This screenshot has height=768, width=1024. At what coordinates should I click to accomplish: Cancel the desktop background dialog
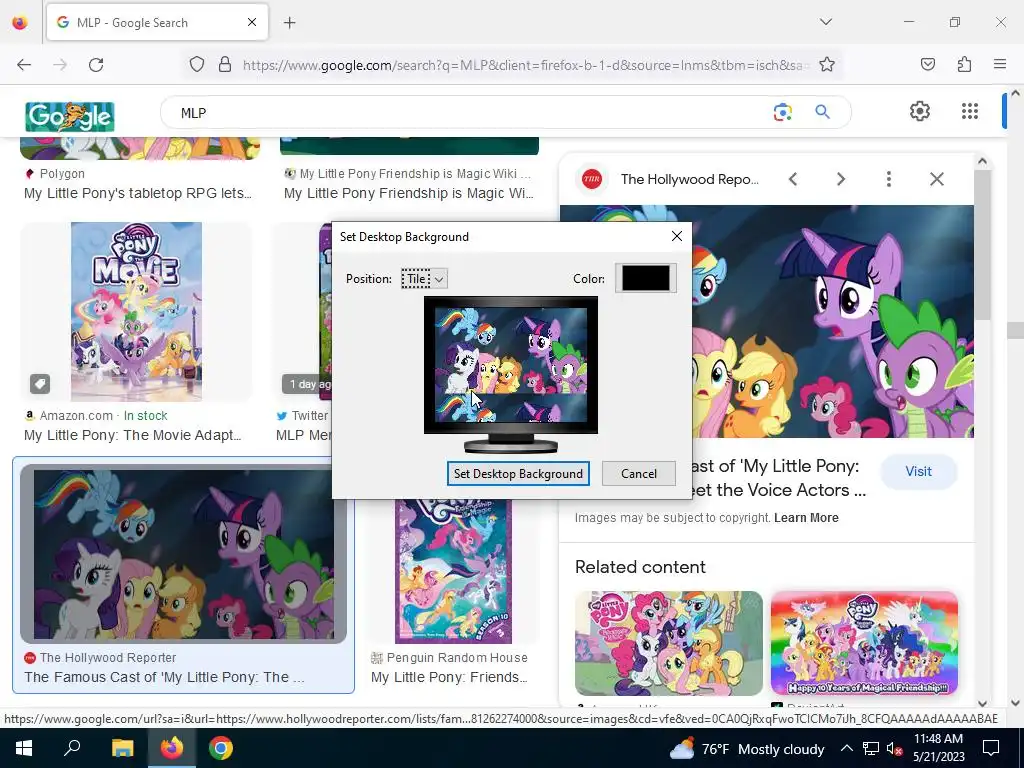[639, 473]
